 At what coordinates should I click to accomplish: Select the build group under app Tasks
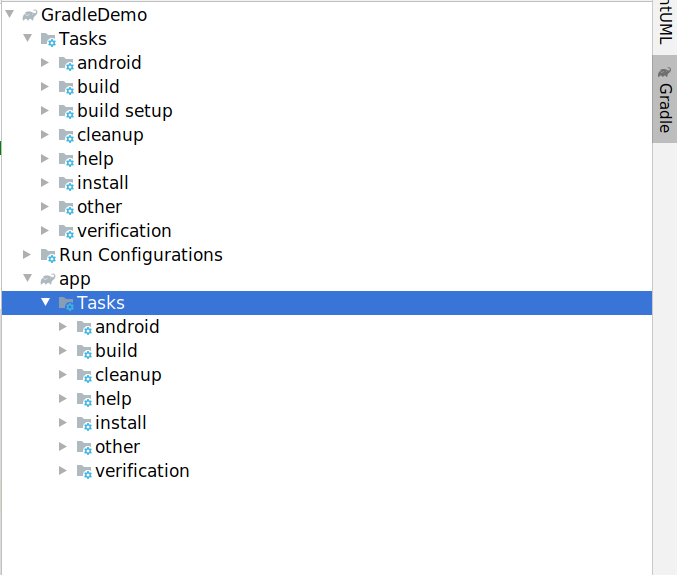pos(116,351)
